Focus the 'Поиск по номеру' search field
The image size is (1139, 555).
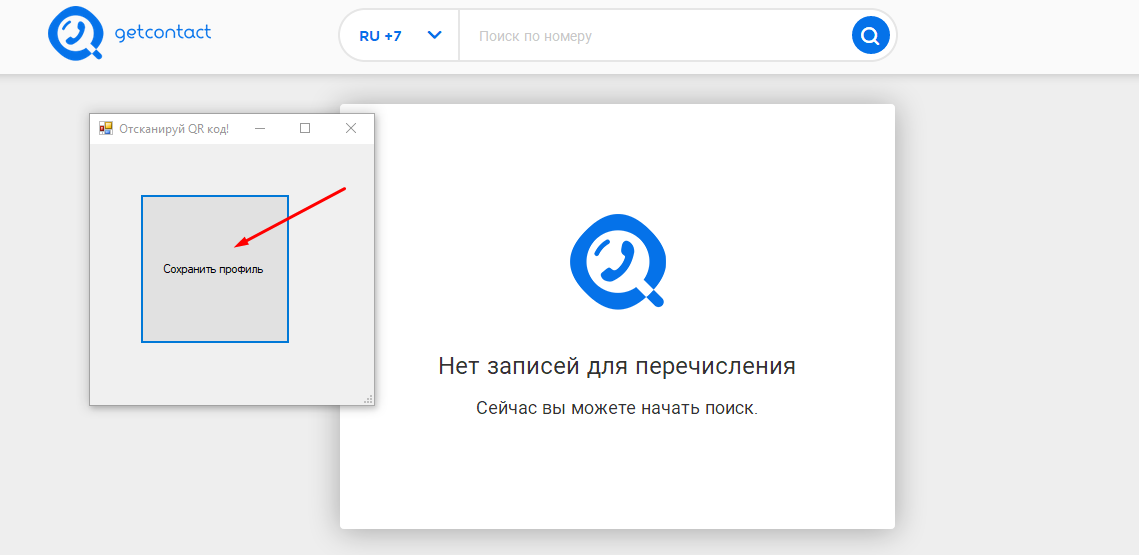(x=654, y=36)
